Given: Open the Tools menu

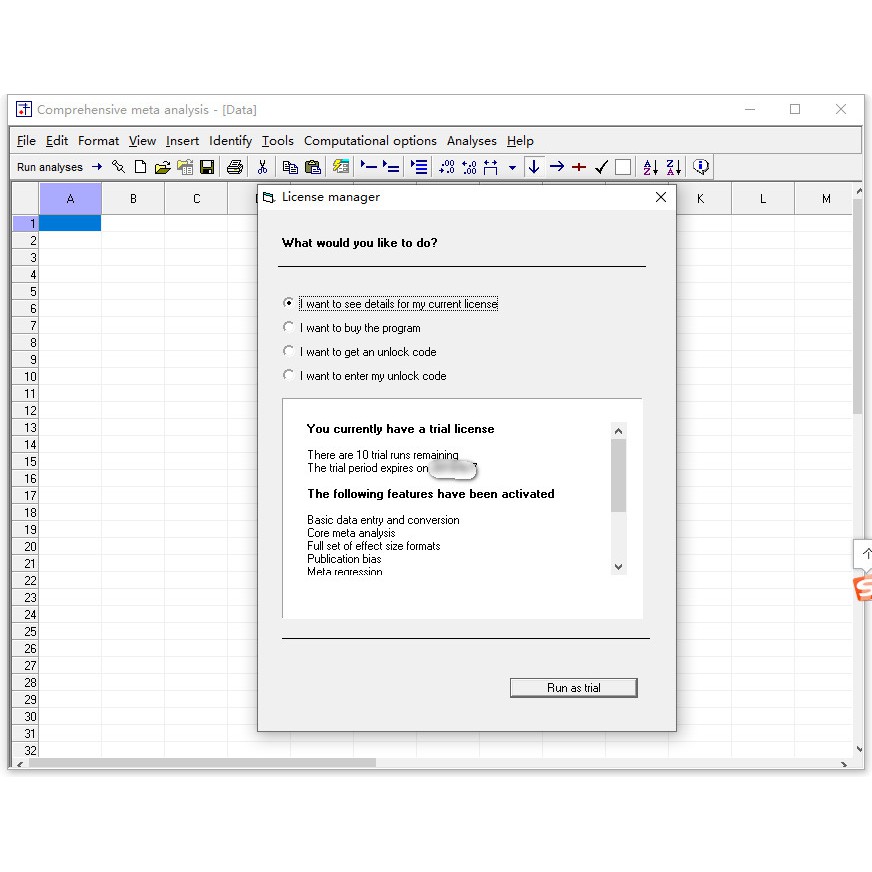Looking at the screenshot, I should 278,141.
